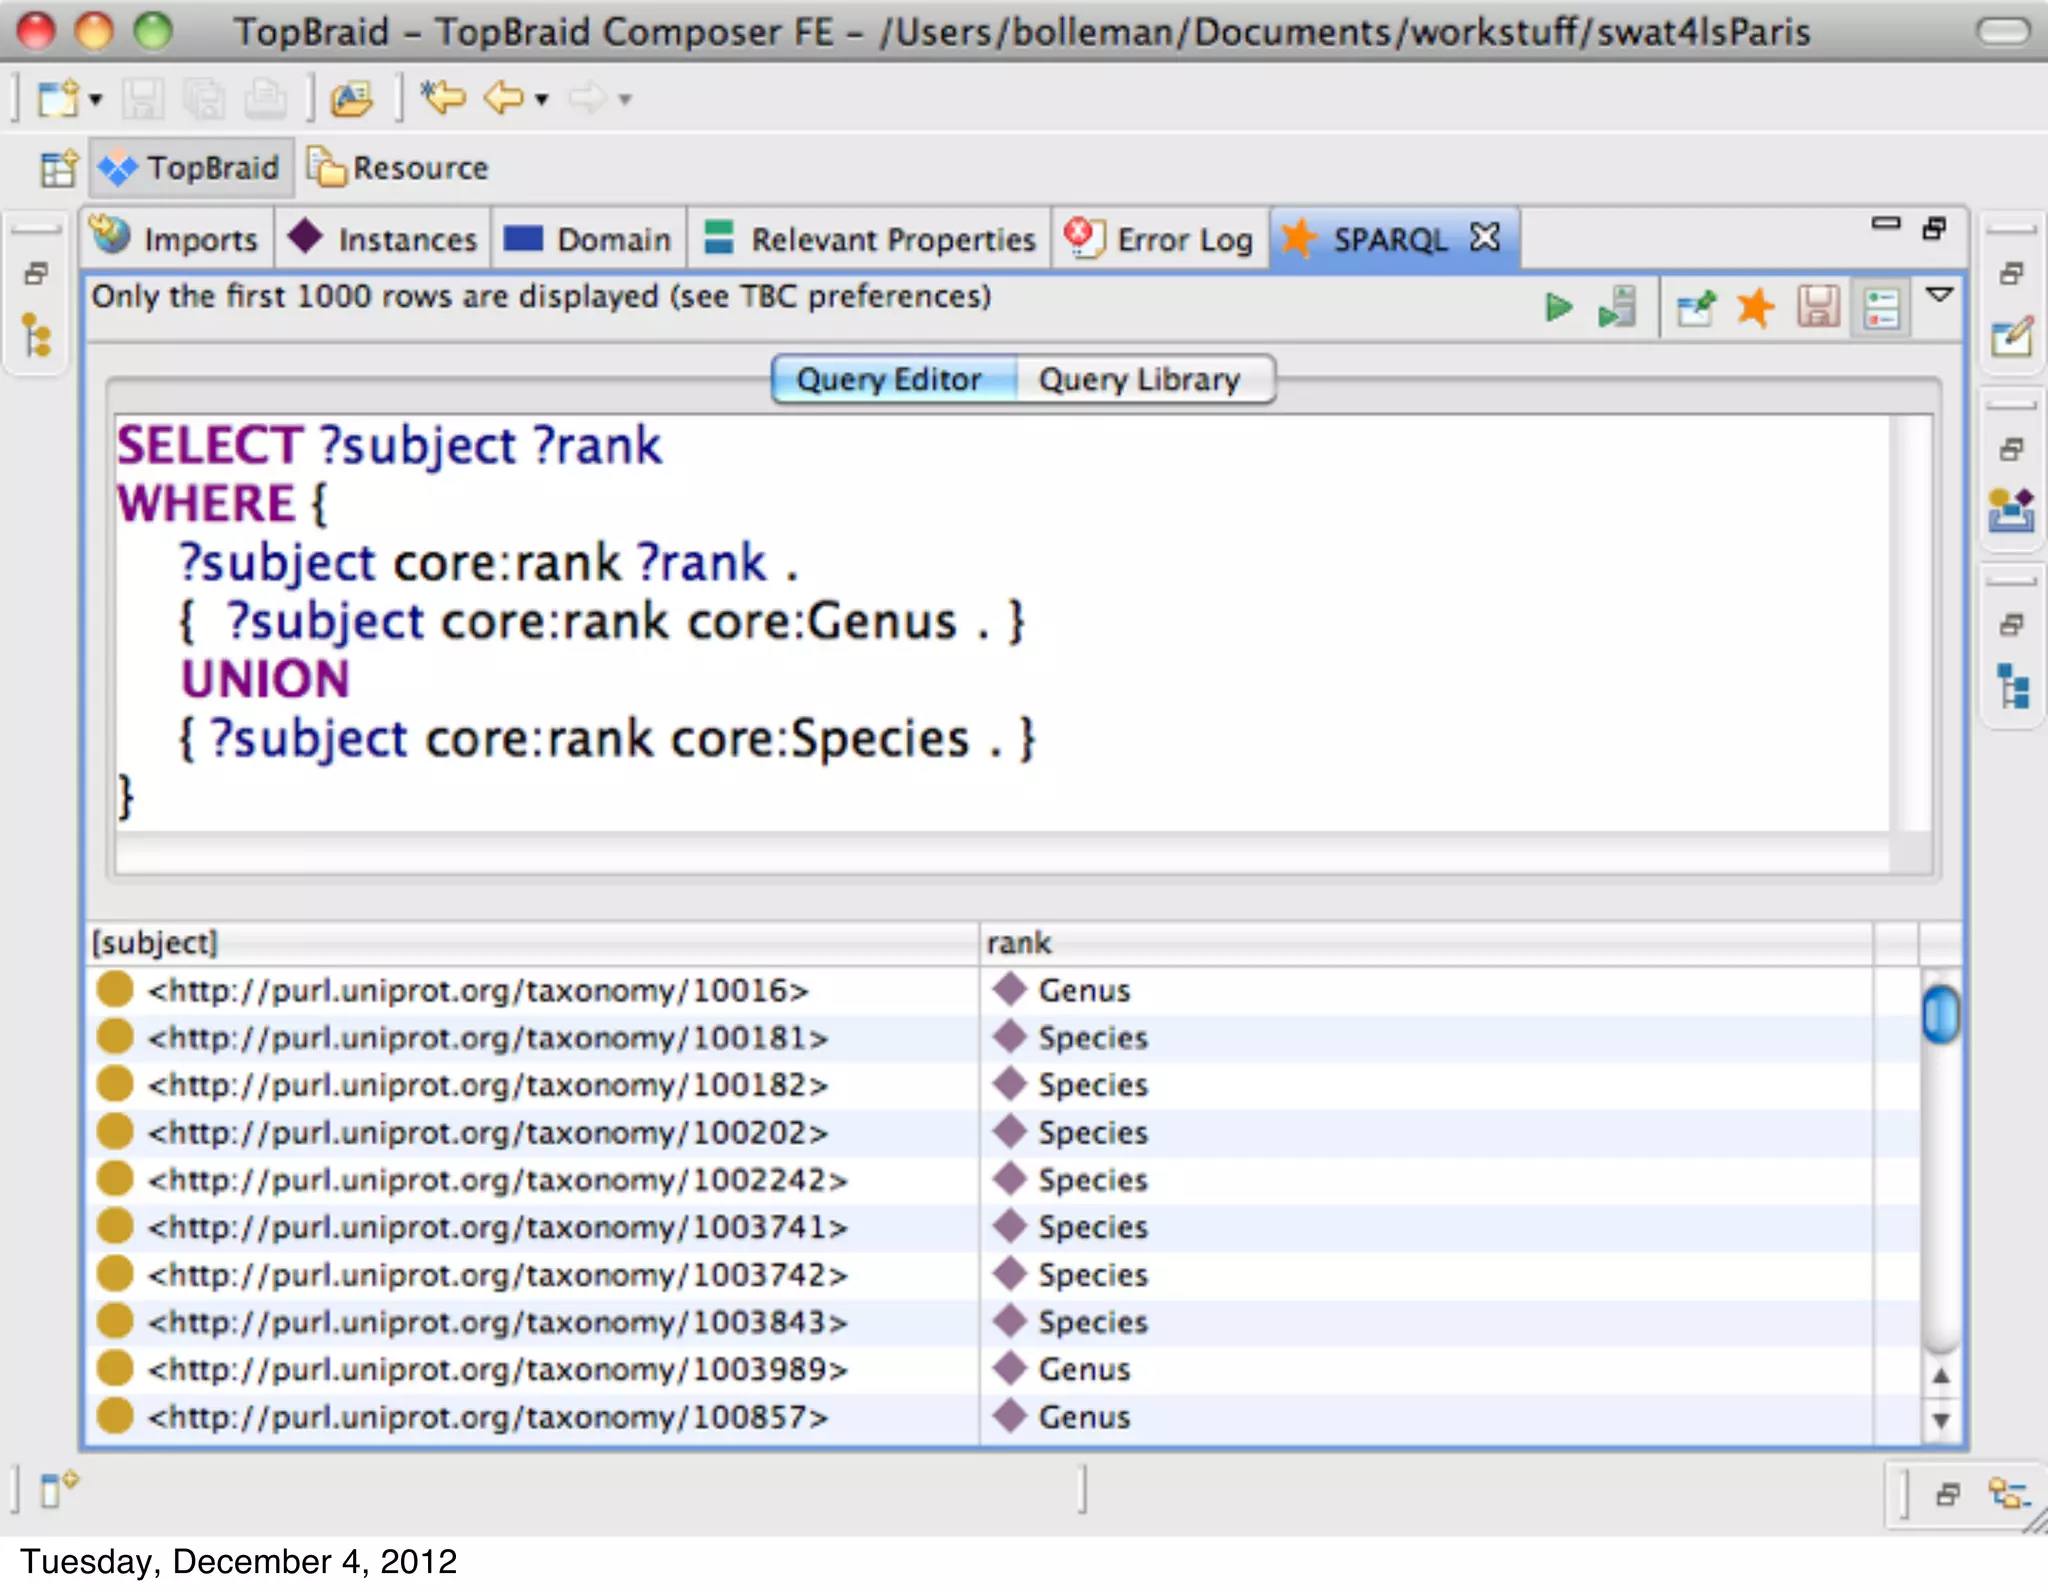Toggle the results layout view button
The height and width of the screenshot is (1593, 2048).
[1881, 307]
